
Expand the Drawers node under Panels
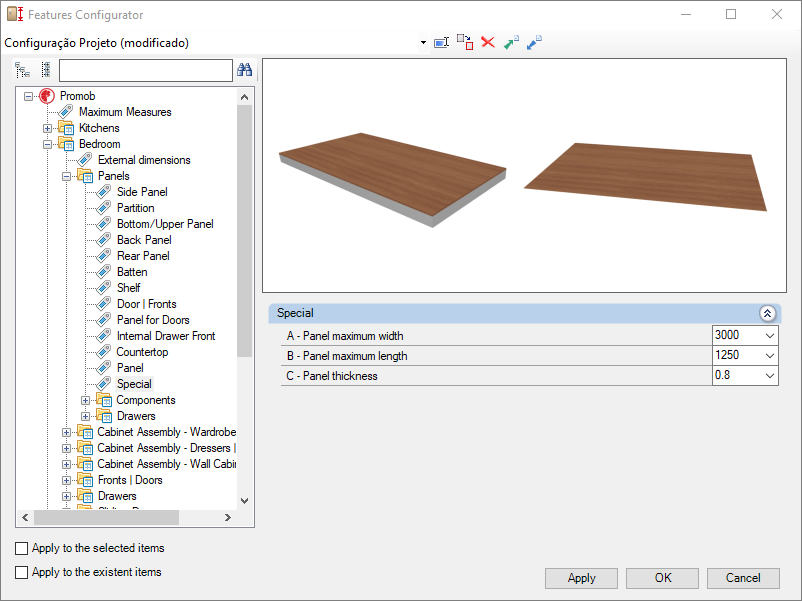tap(85, 416)
